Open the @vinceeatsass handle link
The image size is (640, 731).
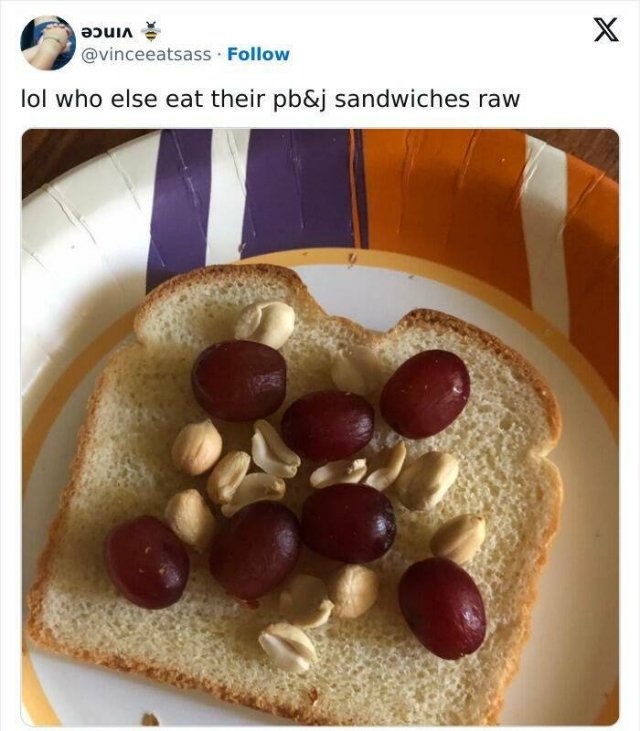pos(146,54)
